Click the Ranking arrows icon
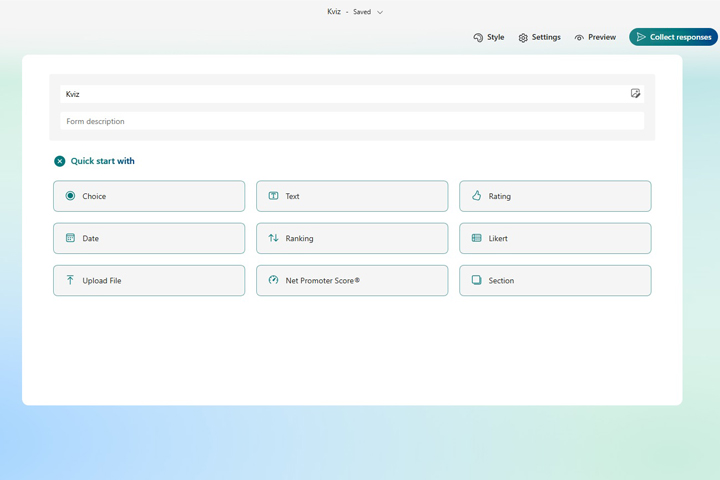The height and width of the screenshot is (480, 720). point(273,238)
